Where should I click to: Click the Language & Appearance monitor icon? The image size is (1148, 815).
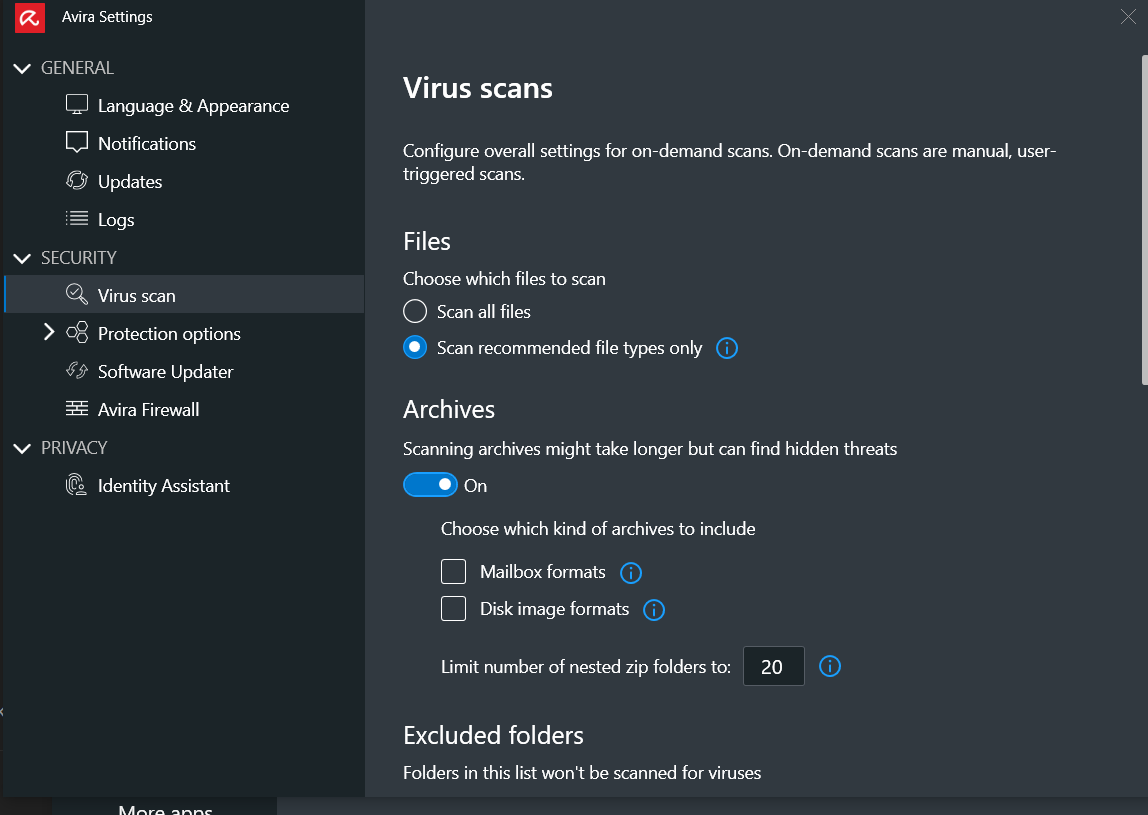77,105
